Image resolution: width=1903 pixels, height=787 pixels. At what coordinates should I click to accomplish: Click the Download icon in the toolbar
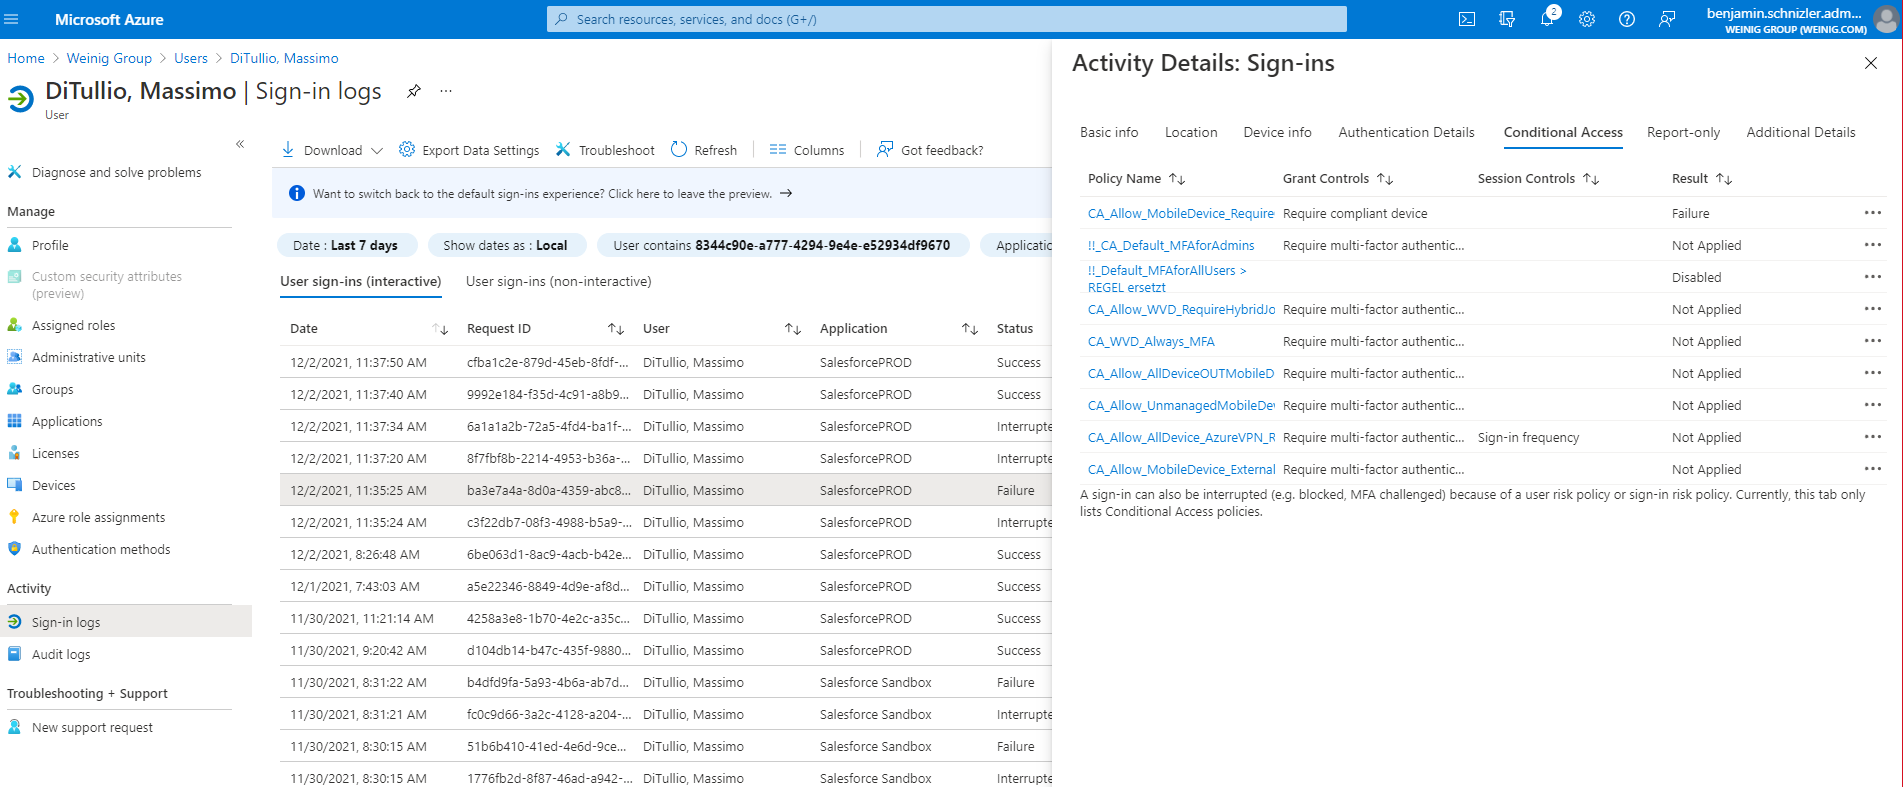(x=288, y=150)
